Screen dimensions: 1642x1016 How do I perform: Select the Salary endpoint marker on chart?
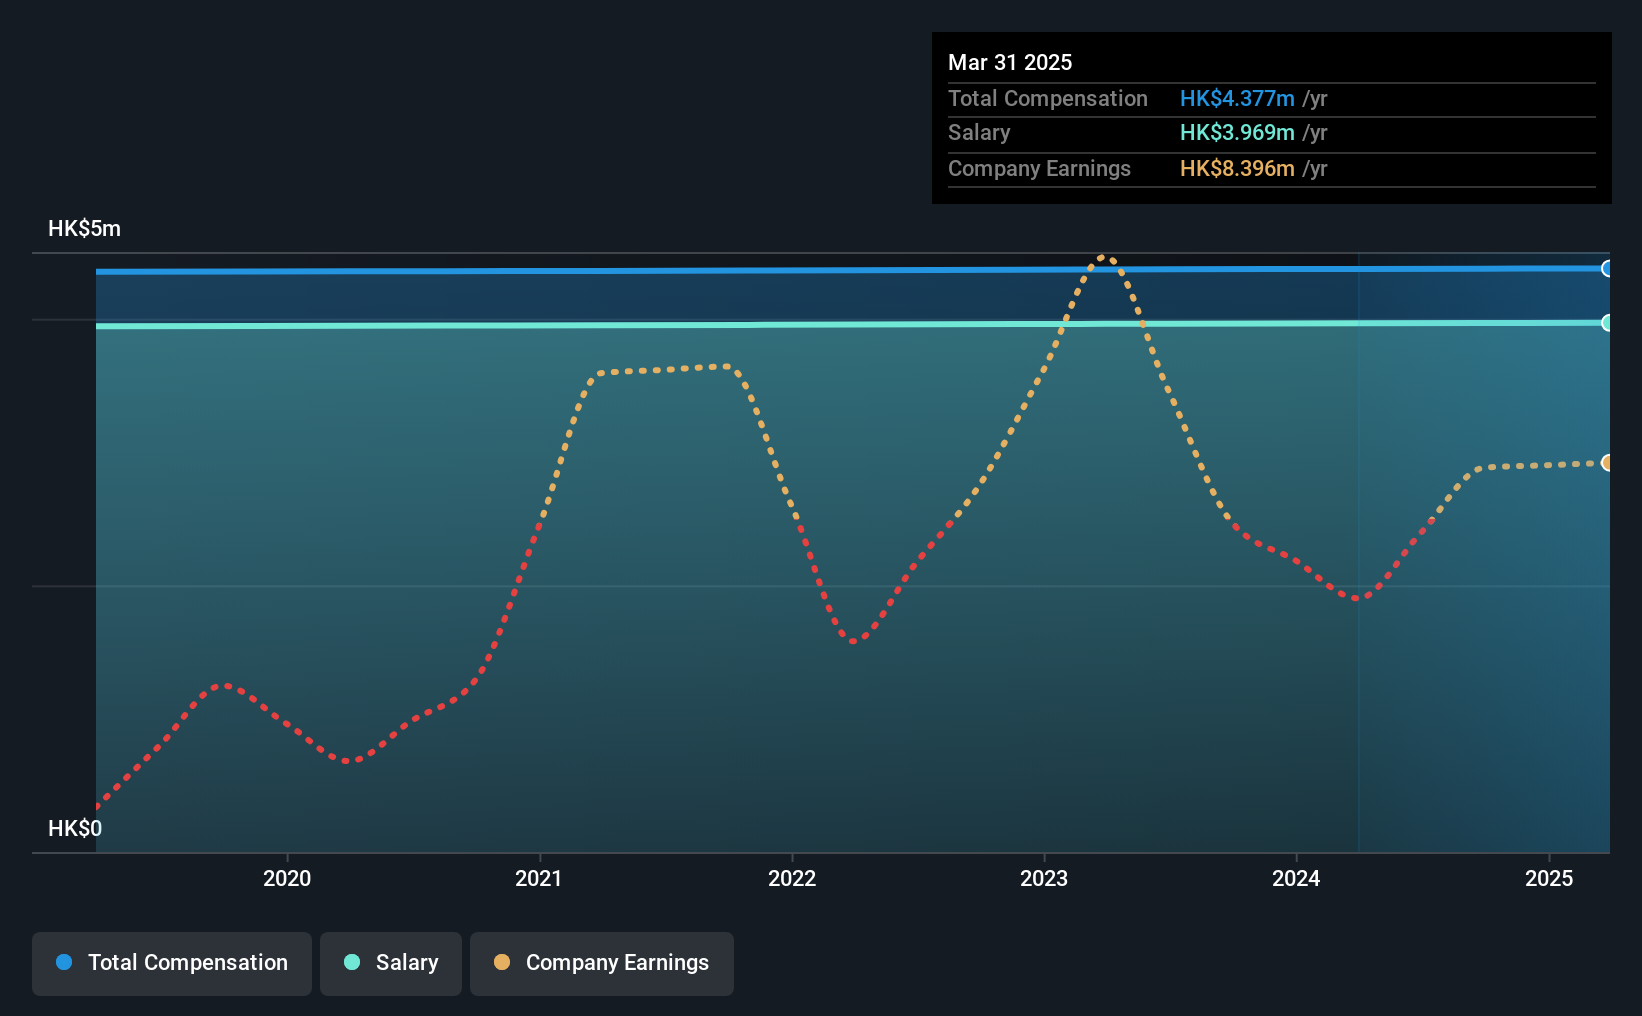[1607, 323]
